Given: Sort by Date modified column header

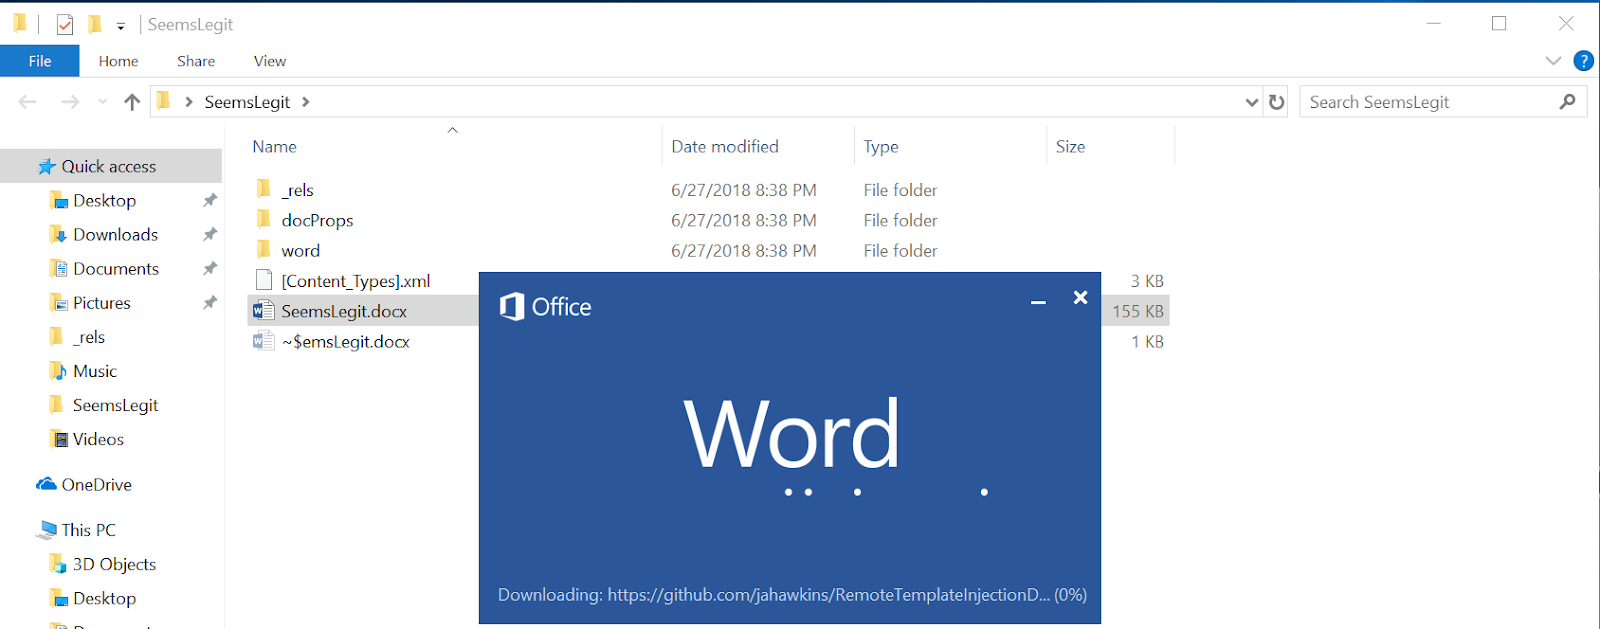Looking at the screenshot, I should coord(725,146).
